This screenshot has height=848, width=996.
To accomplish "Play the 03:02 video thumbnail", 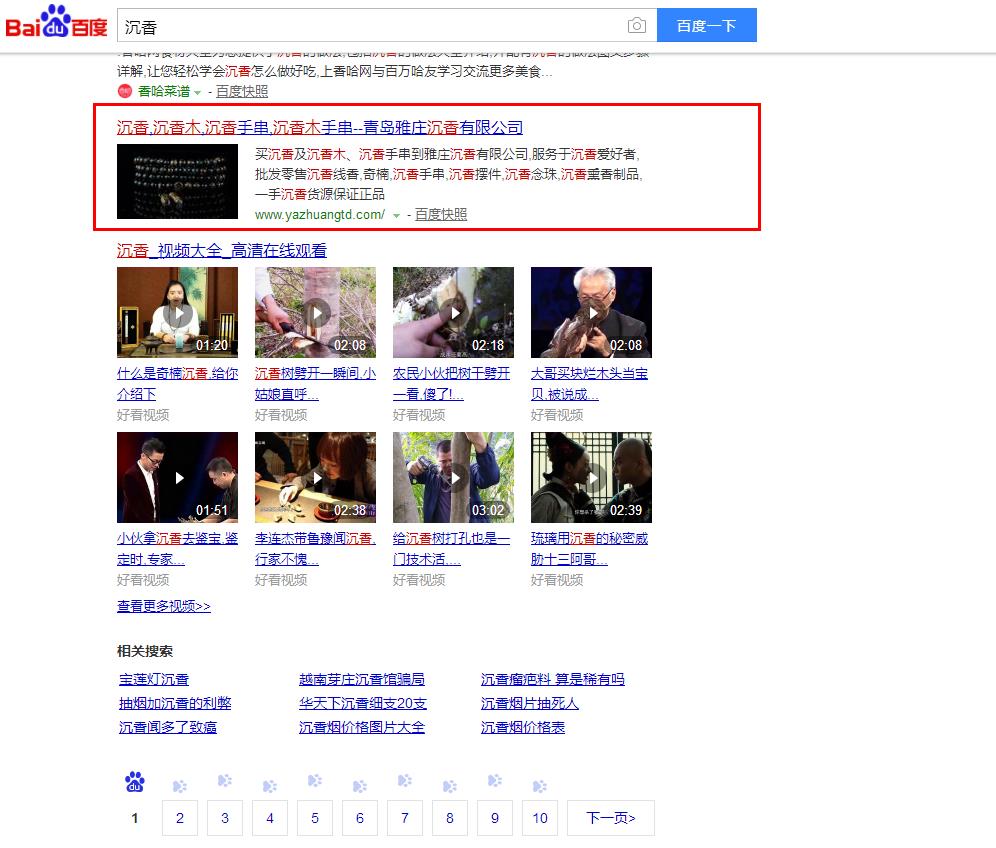I will (454, 478).
